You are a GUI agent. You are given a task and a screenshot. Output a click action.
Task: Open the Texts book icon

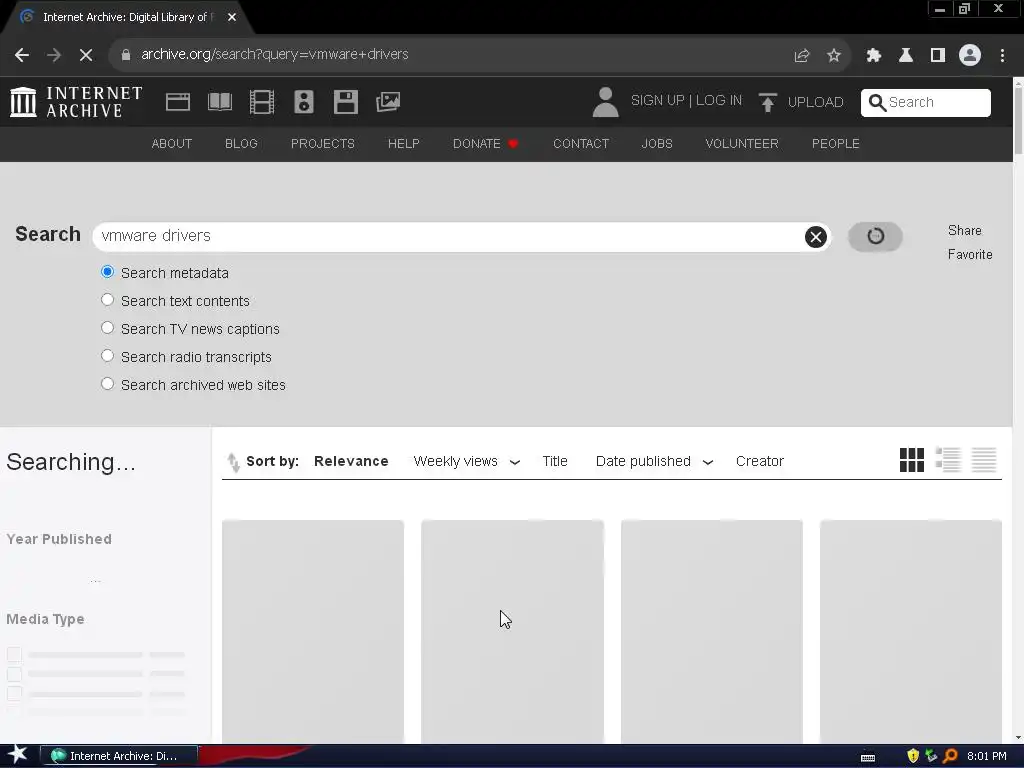point(220,102)
